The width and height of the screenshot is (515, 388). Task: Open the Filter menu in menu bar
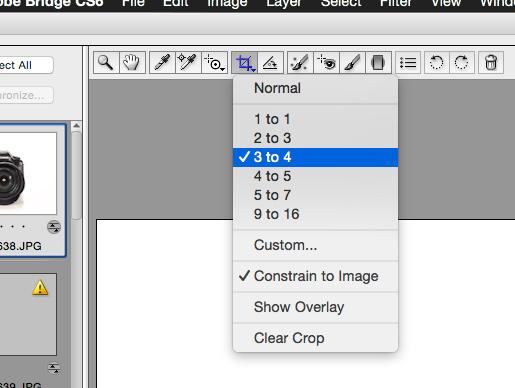[396, 3]
